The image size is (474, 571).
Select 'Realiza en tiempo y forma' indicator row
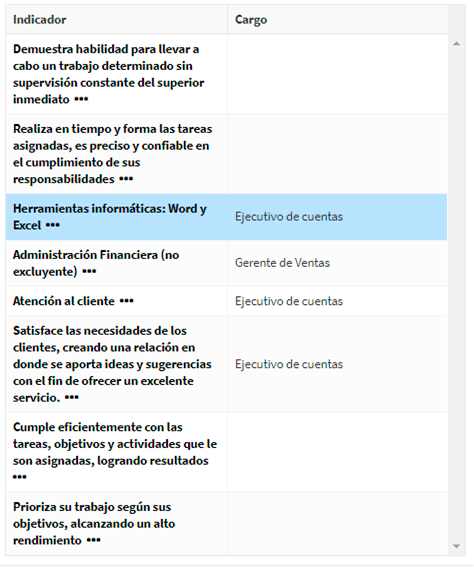[x=226, y=154]
